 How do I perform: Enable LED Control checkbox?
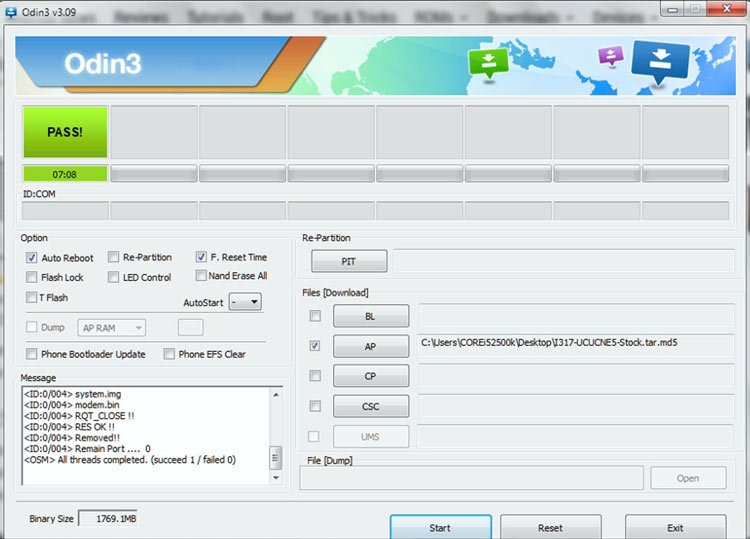(113, 277)
